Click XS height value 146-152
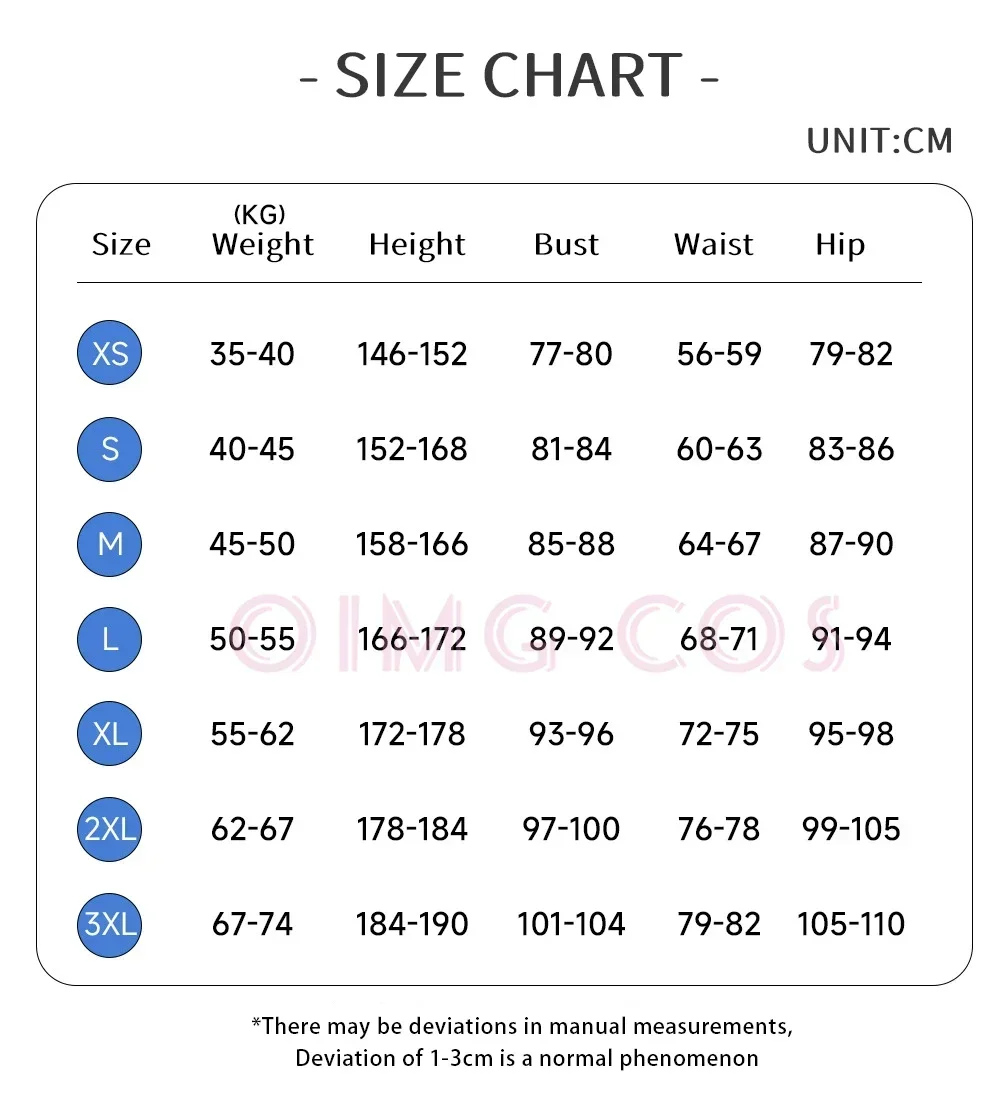Viewport: 1000px width, 1113px height. coord(412,353)
